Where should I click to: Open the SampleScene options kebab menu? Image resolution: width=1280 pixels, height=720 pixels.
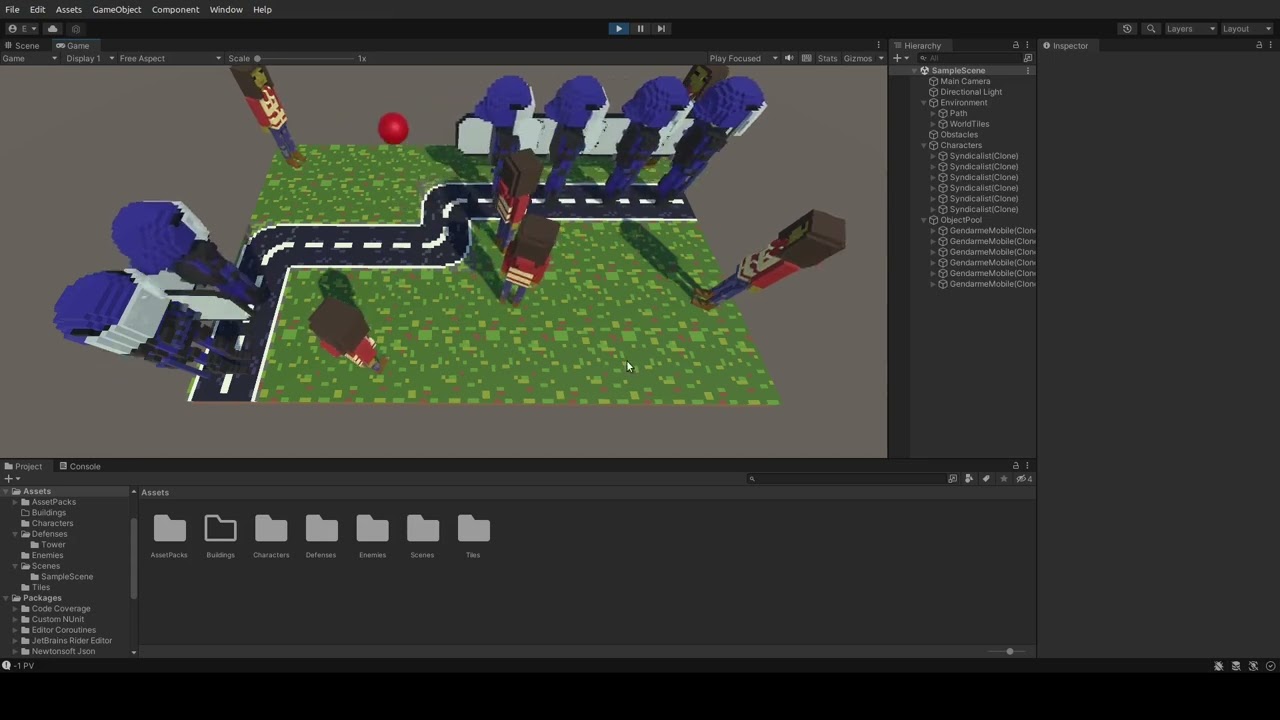coord(1028,71)
